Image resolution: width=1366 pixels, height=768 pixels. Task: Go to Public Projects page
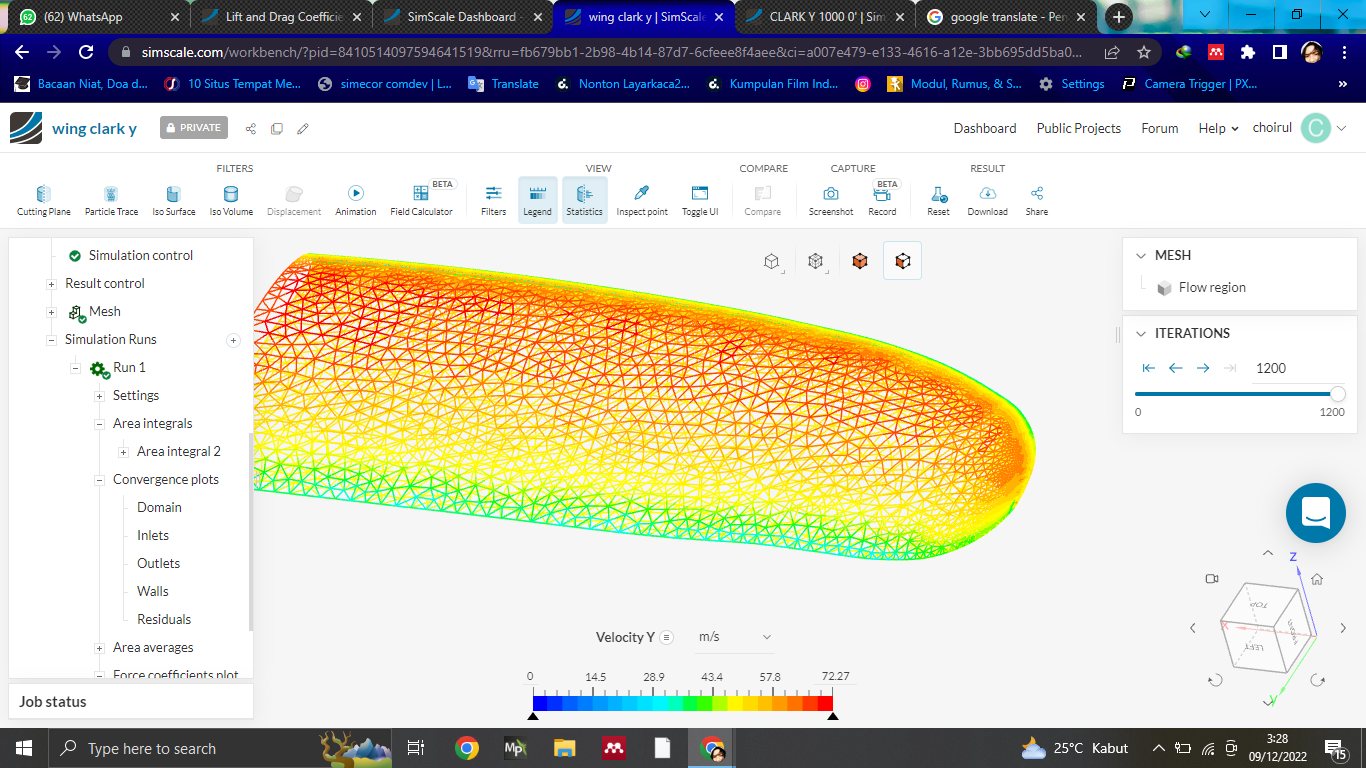click(1078, 128)
